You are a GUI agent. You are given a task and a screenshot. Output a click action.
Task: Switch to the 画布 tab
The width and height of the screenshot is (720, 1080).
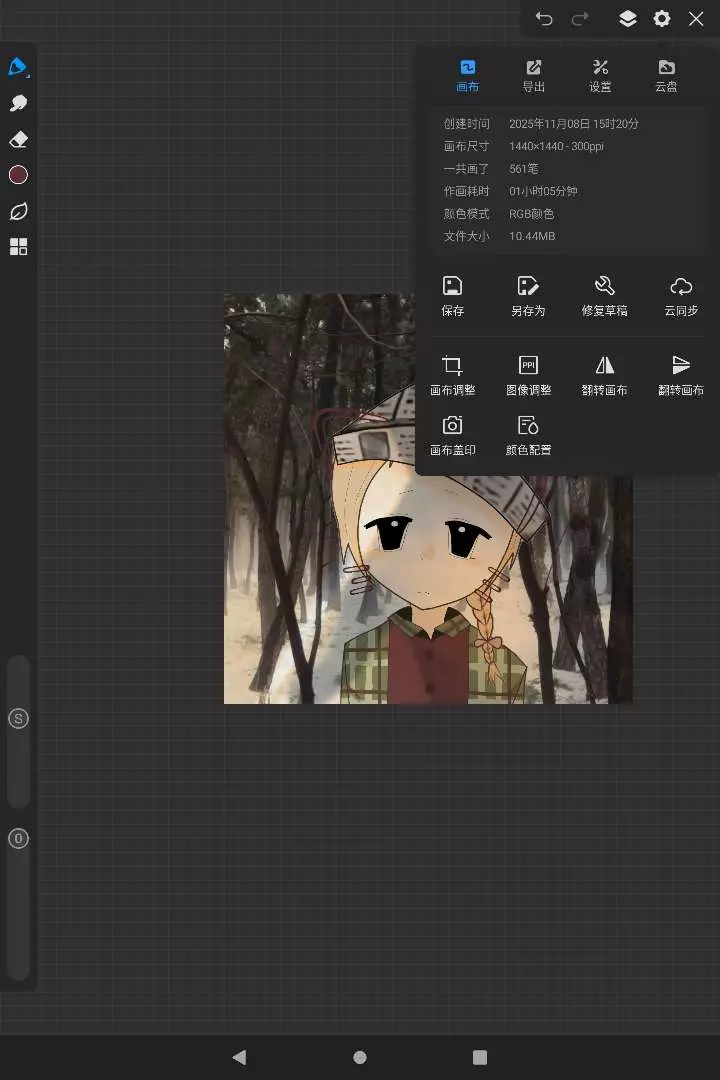click(467, 76)
